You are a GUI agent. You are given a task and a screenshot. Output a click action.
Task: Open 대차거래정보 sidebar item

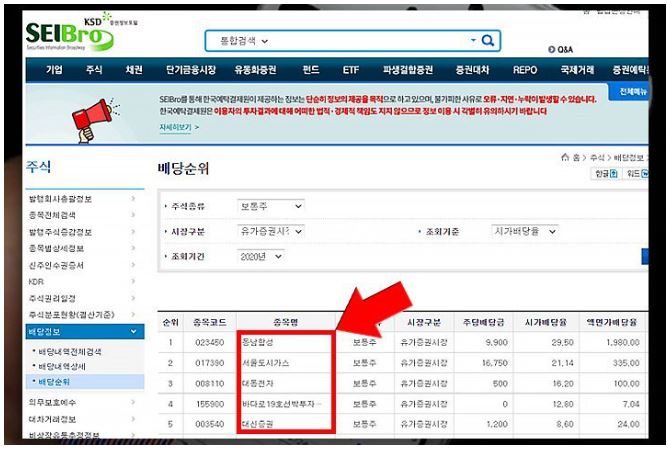pos(52,419)
